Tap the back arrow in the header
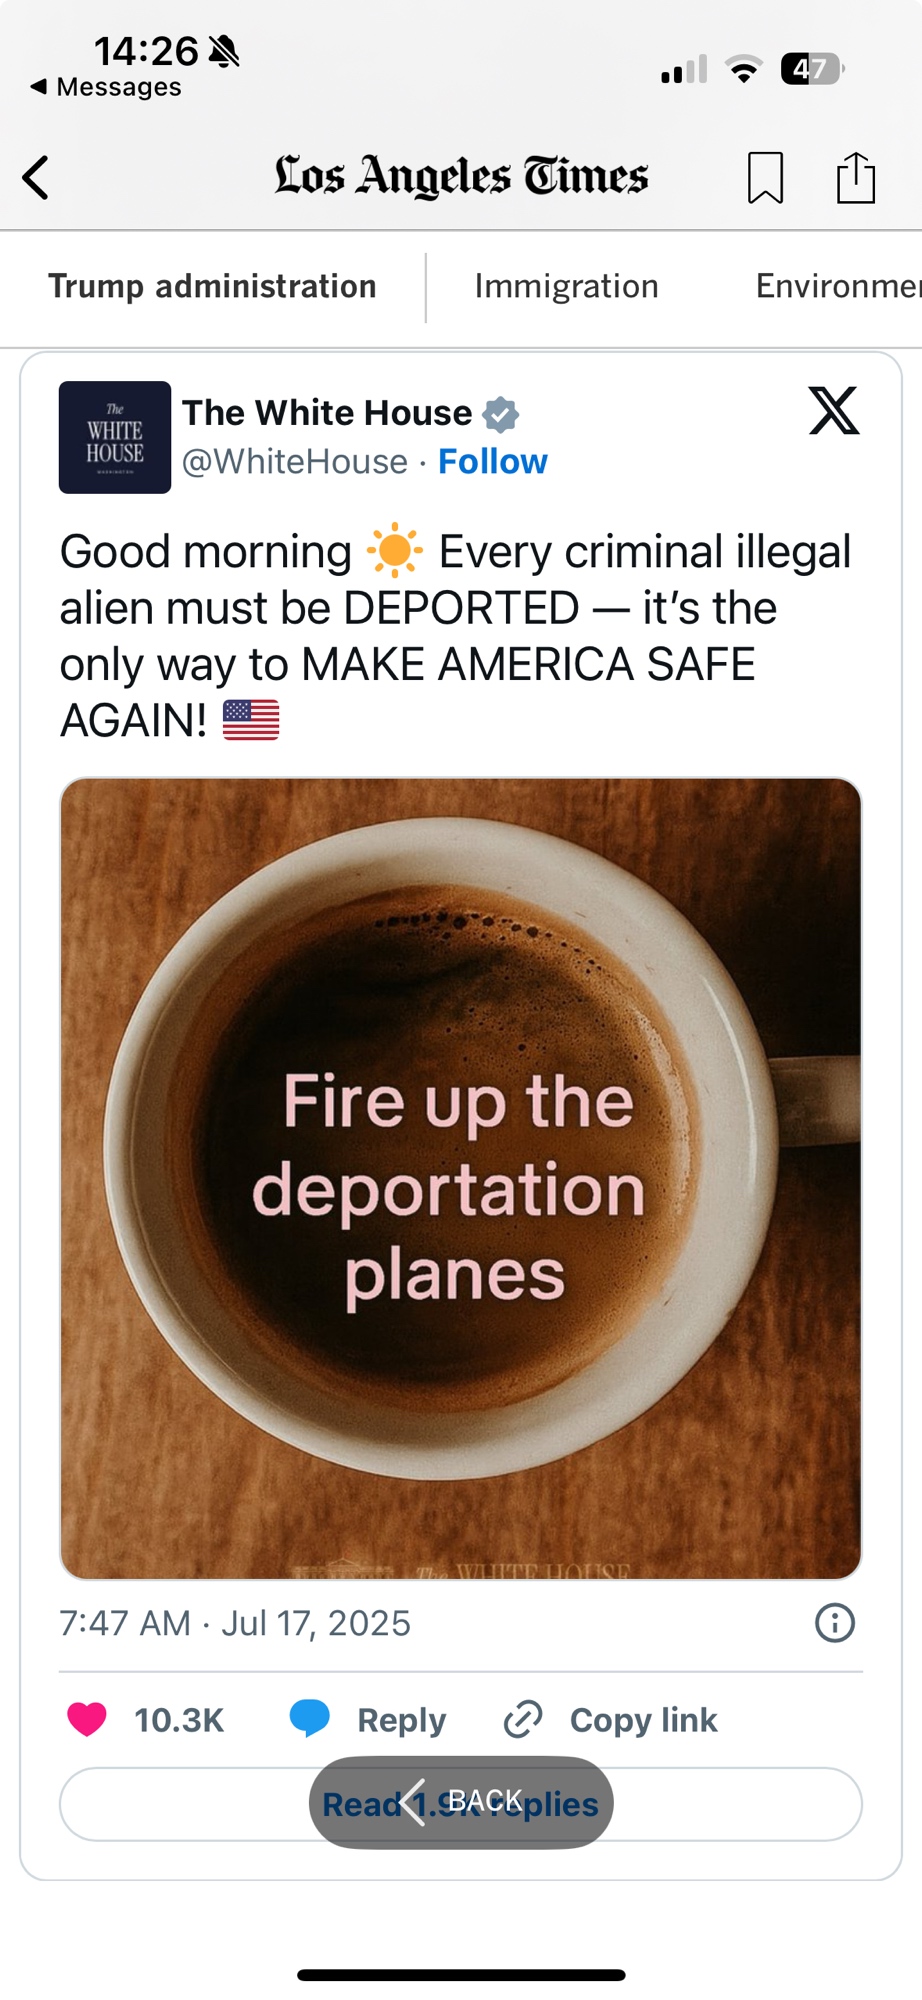The width and height of the screenshot is (922, 2000). tap(36, 178)
